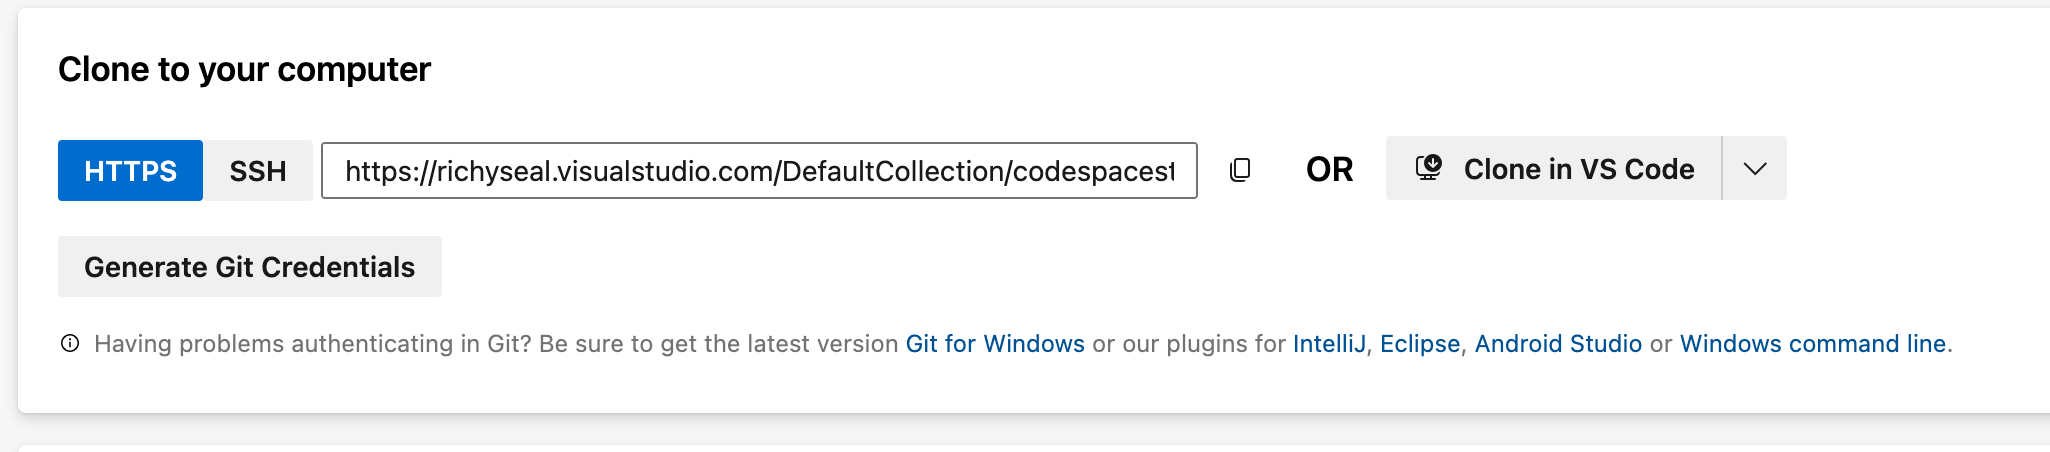Copy the clone URL to clipboard
This screenshot has width=2050, height=452.
(x=1240, y=170)
